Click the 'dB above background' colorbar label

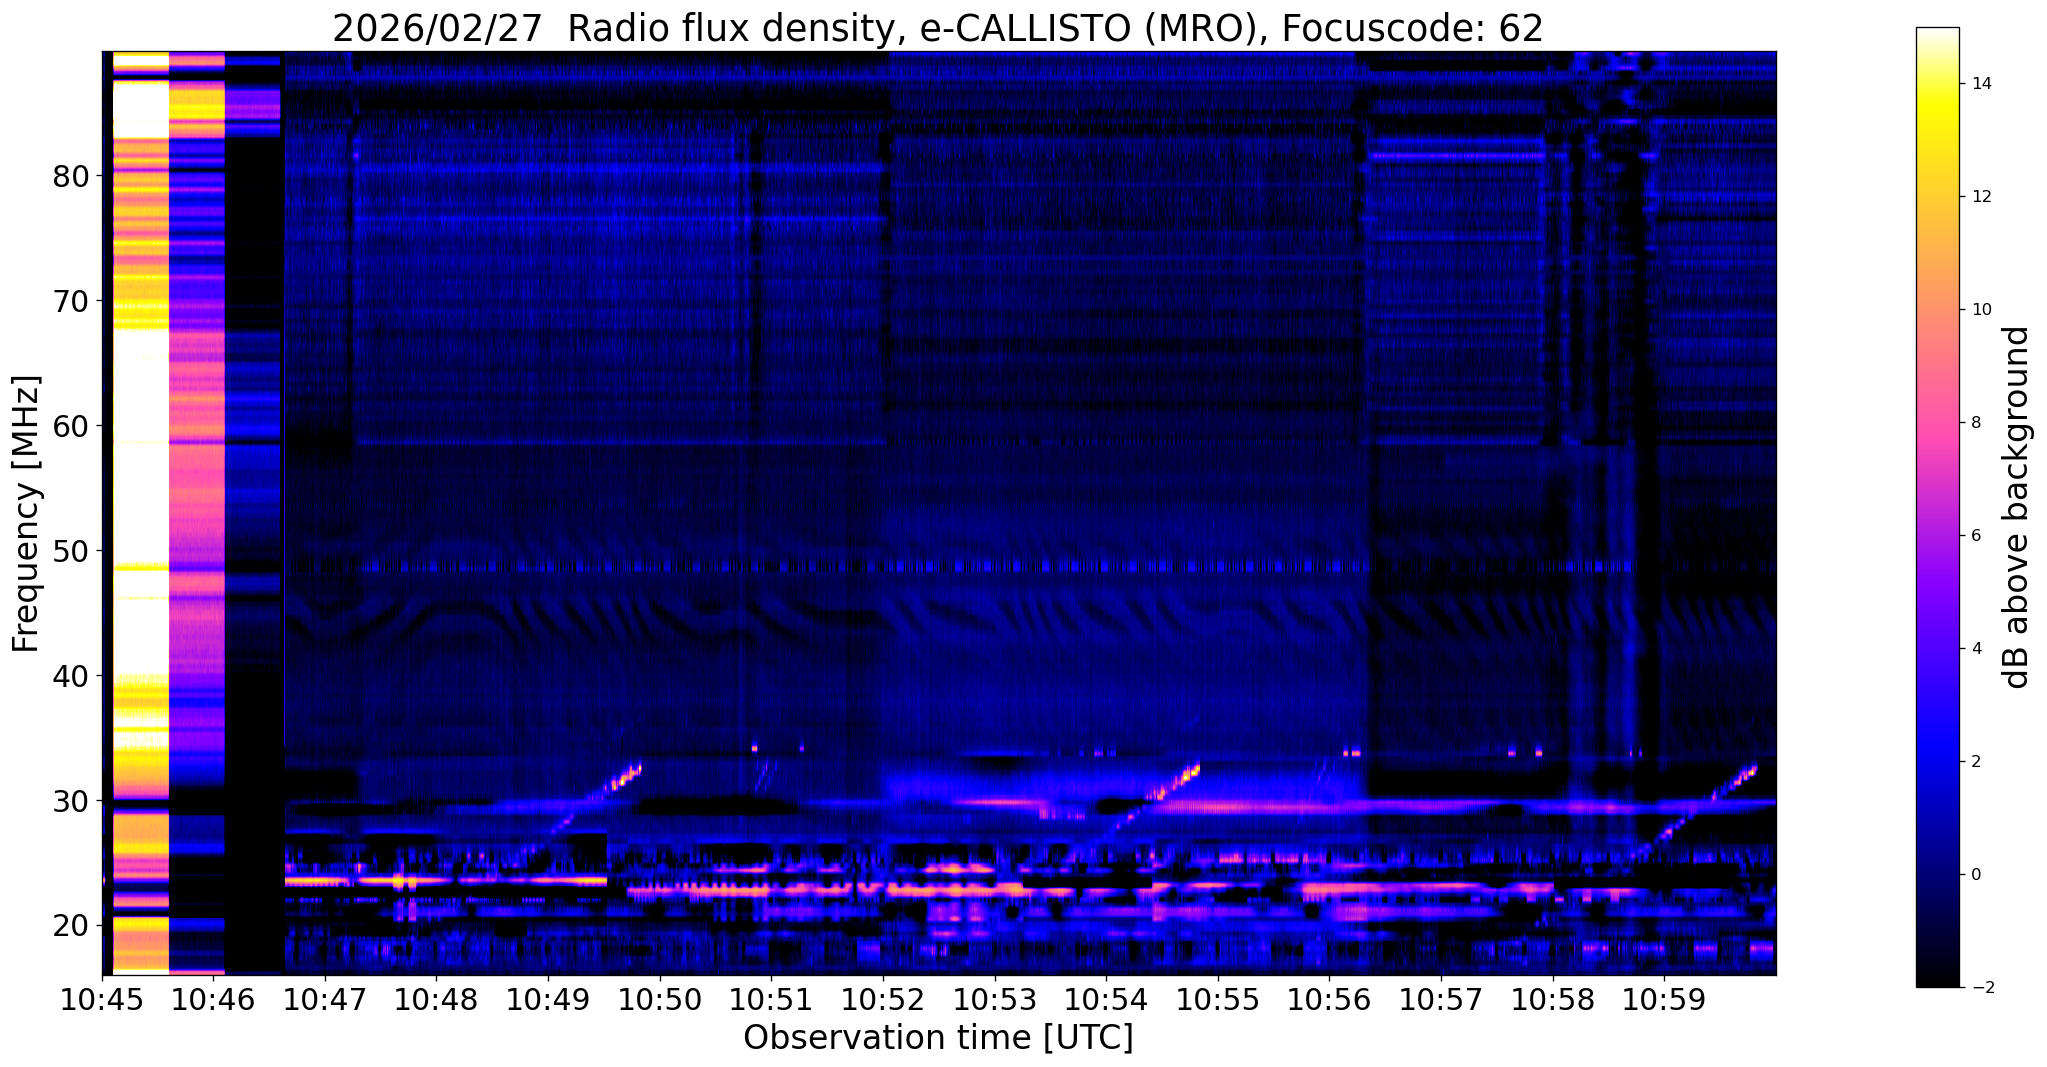point(2018,507)
